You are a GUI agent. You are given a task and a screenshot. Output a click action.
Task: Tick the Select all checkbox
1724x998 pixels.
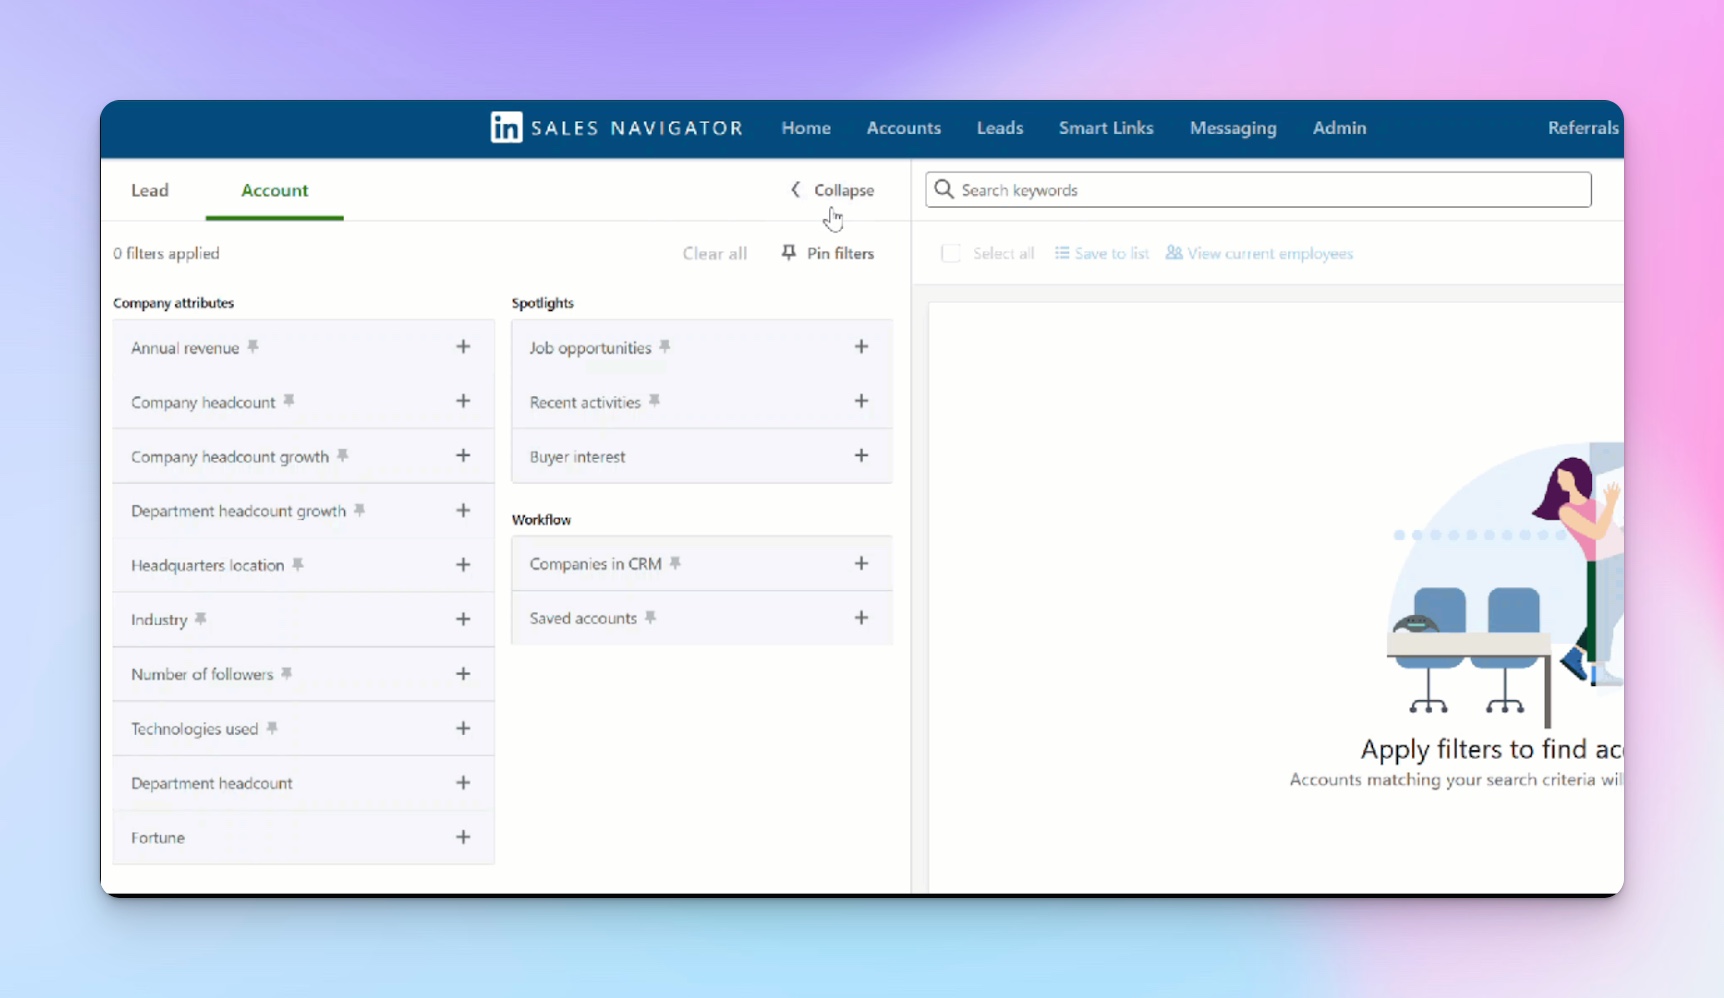click(x=951, y=253)
